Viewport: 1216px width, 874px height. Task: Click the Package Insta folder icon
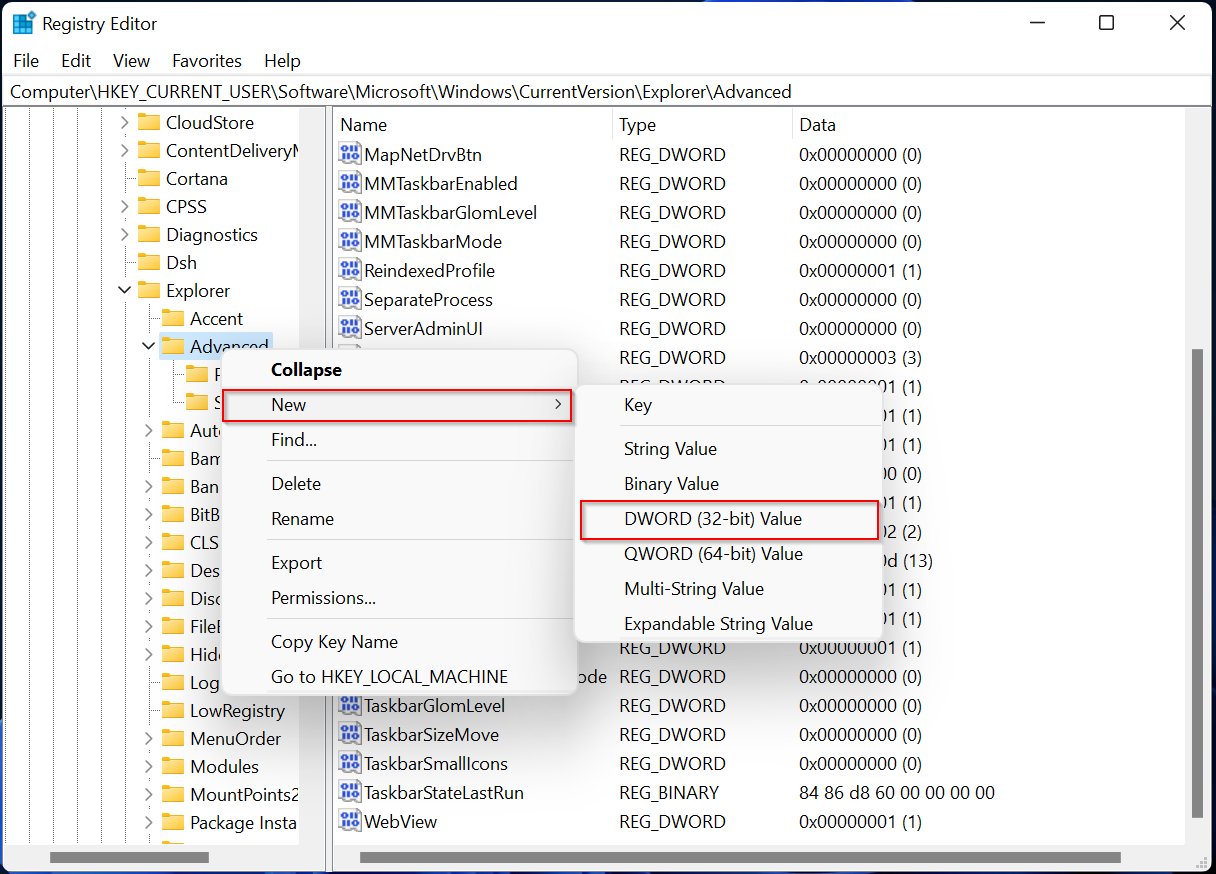173,822
